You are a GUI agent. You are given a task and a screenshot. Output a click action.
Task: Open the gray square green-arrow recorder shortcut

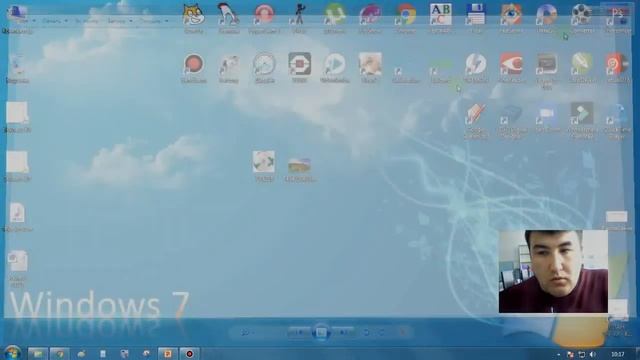581,113
